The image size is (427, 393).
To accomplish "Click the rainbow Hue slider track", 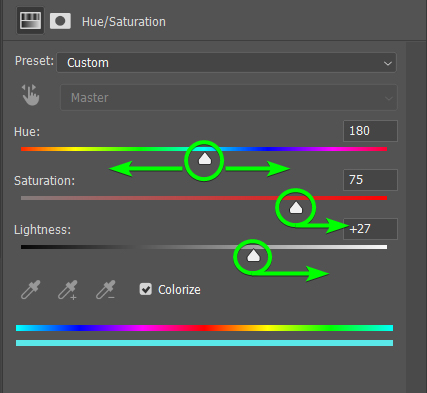I will coord(204,149).
